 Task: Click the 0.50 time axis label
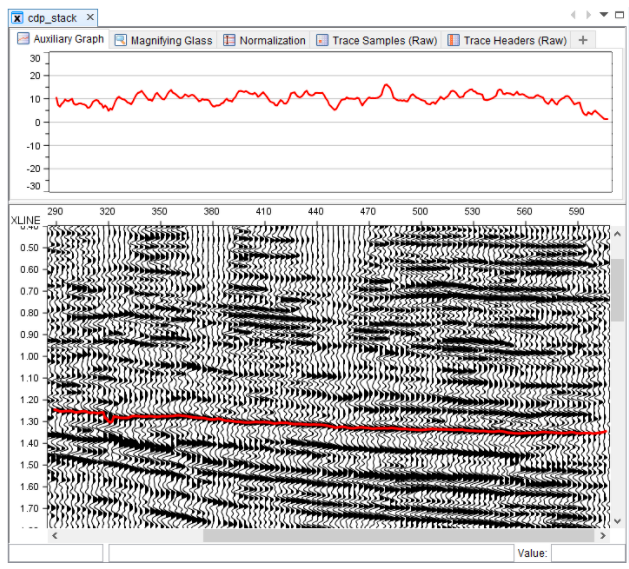tap(29, 248)
